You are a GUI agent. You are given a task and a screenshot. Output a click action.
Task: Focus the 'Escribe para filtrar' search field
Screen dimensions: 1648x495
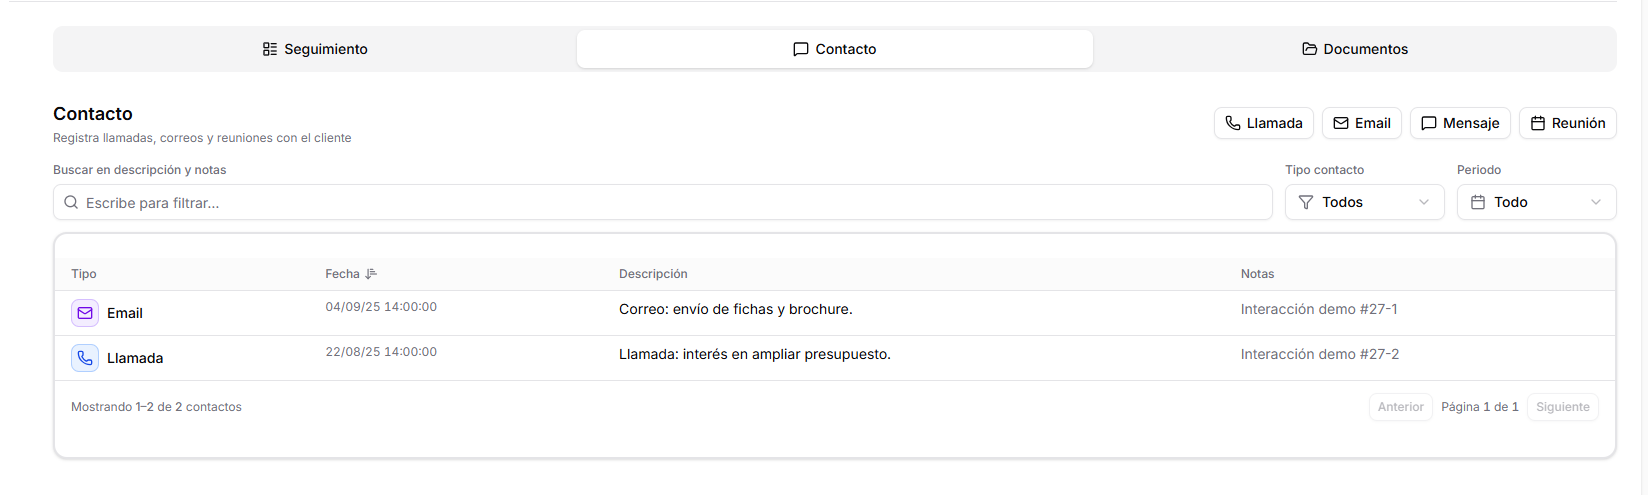tap(662, 202)
